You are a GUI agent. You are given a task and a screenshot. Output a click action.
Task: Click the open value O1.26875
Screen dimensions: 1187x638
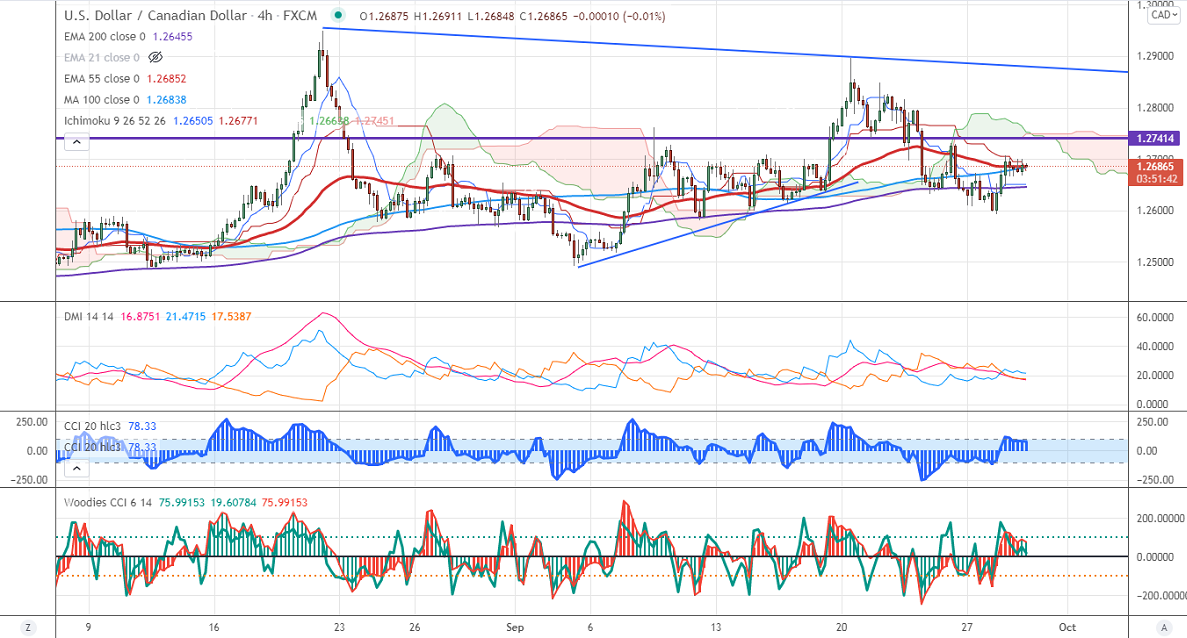tap(384, 16)
